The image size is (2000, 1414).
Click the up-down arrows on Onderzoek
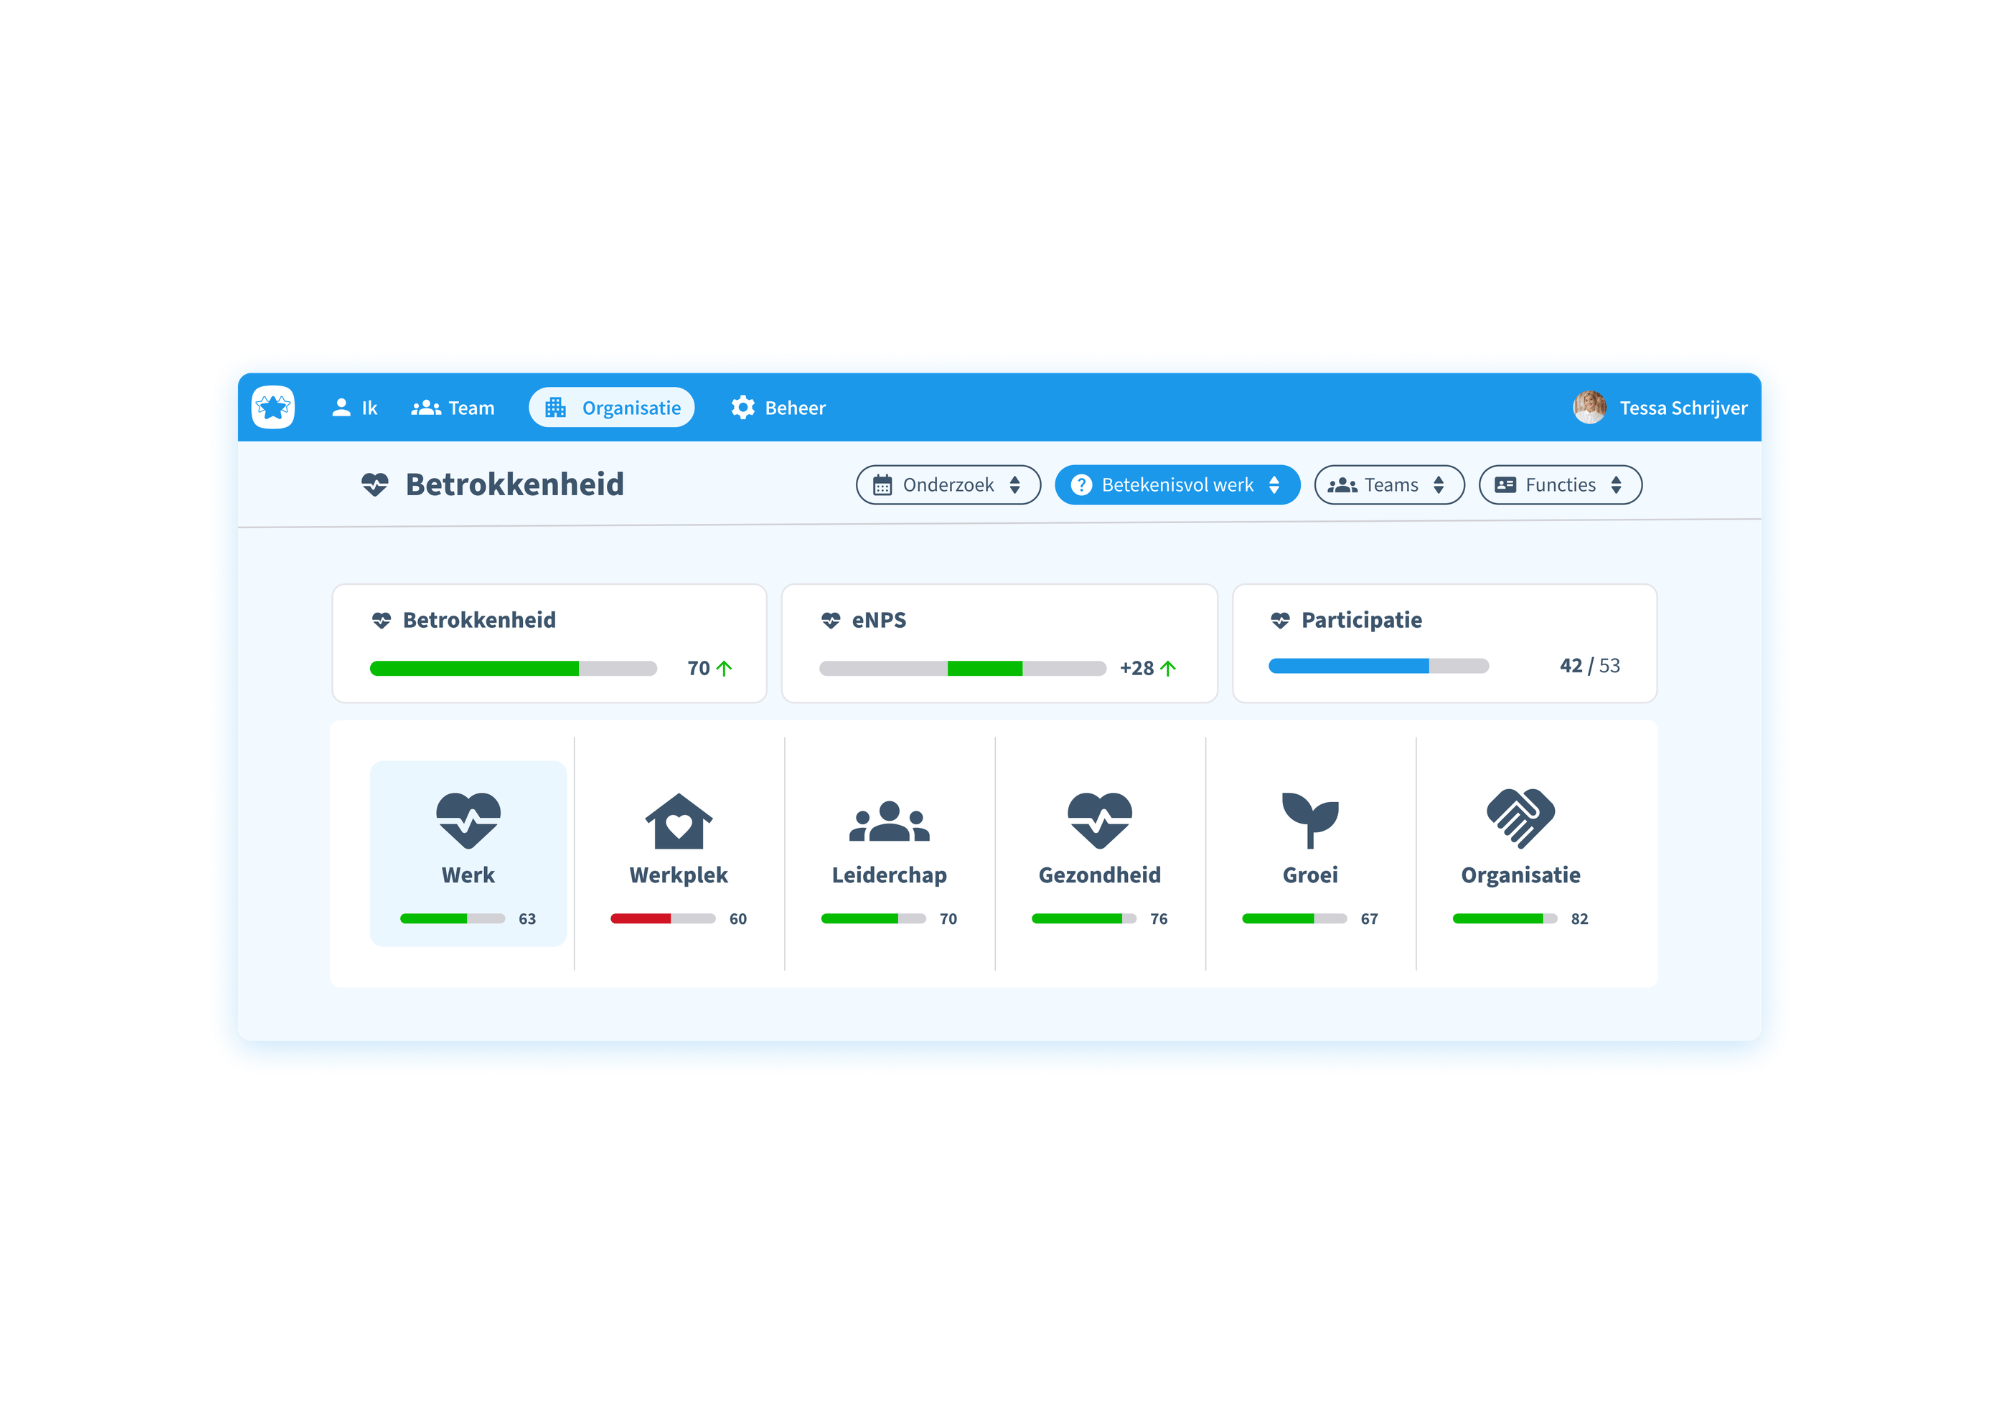click(1015, 485)
